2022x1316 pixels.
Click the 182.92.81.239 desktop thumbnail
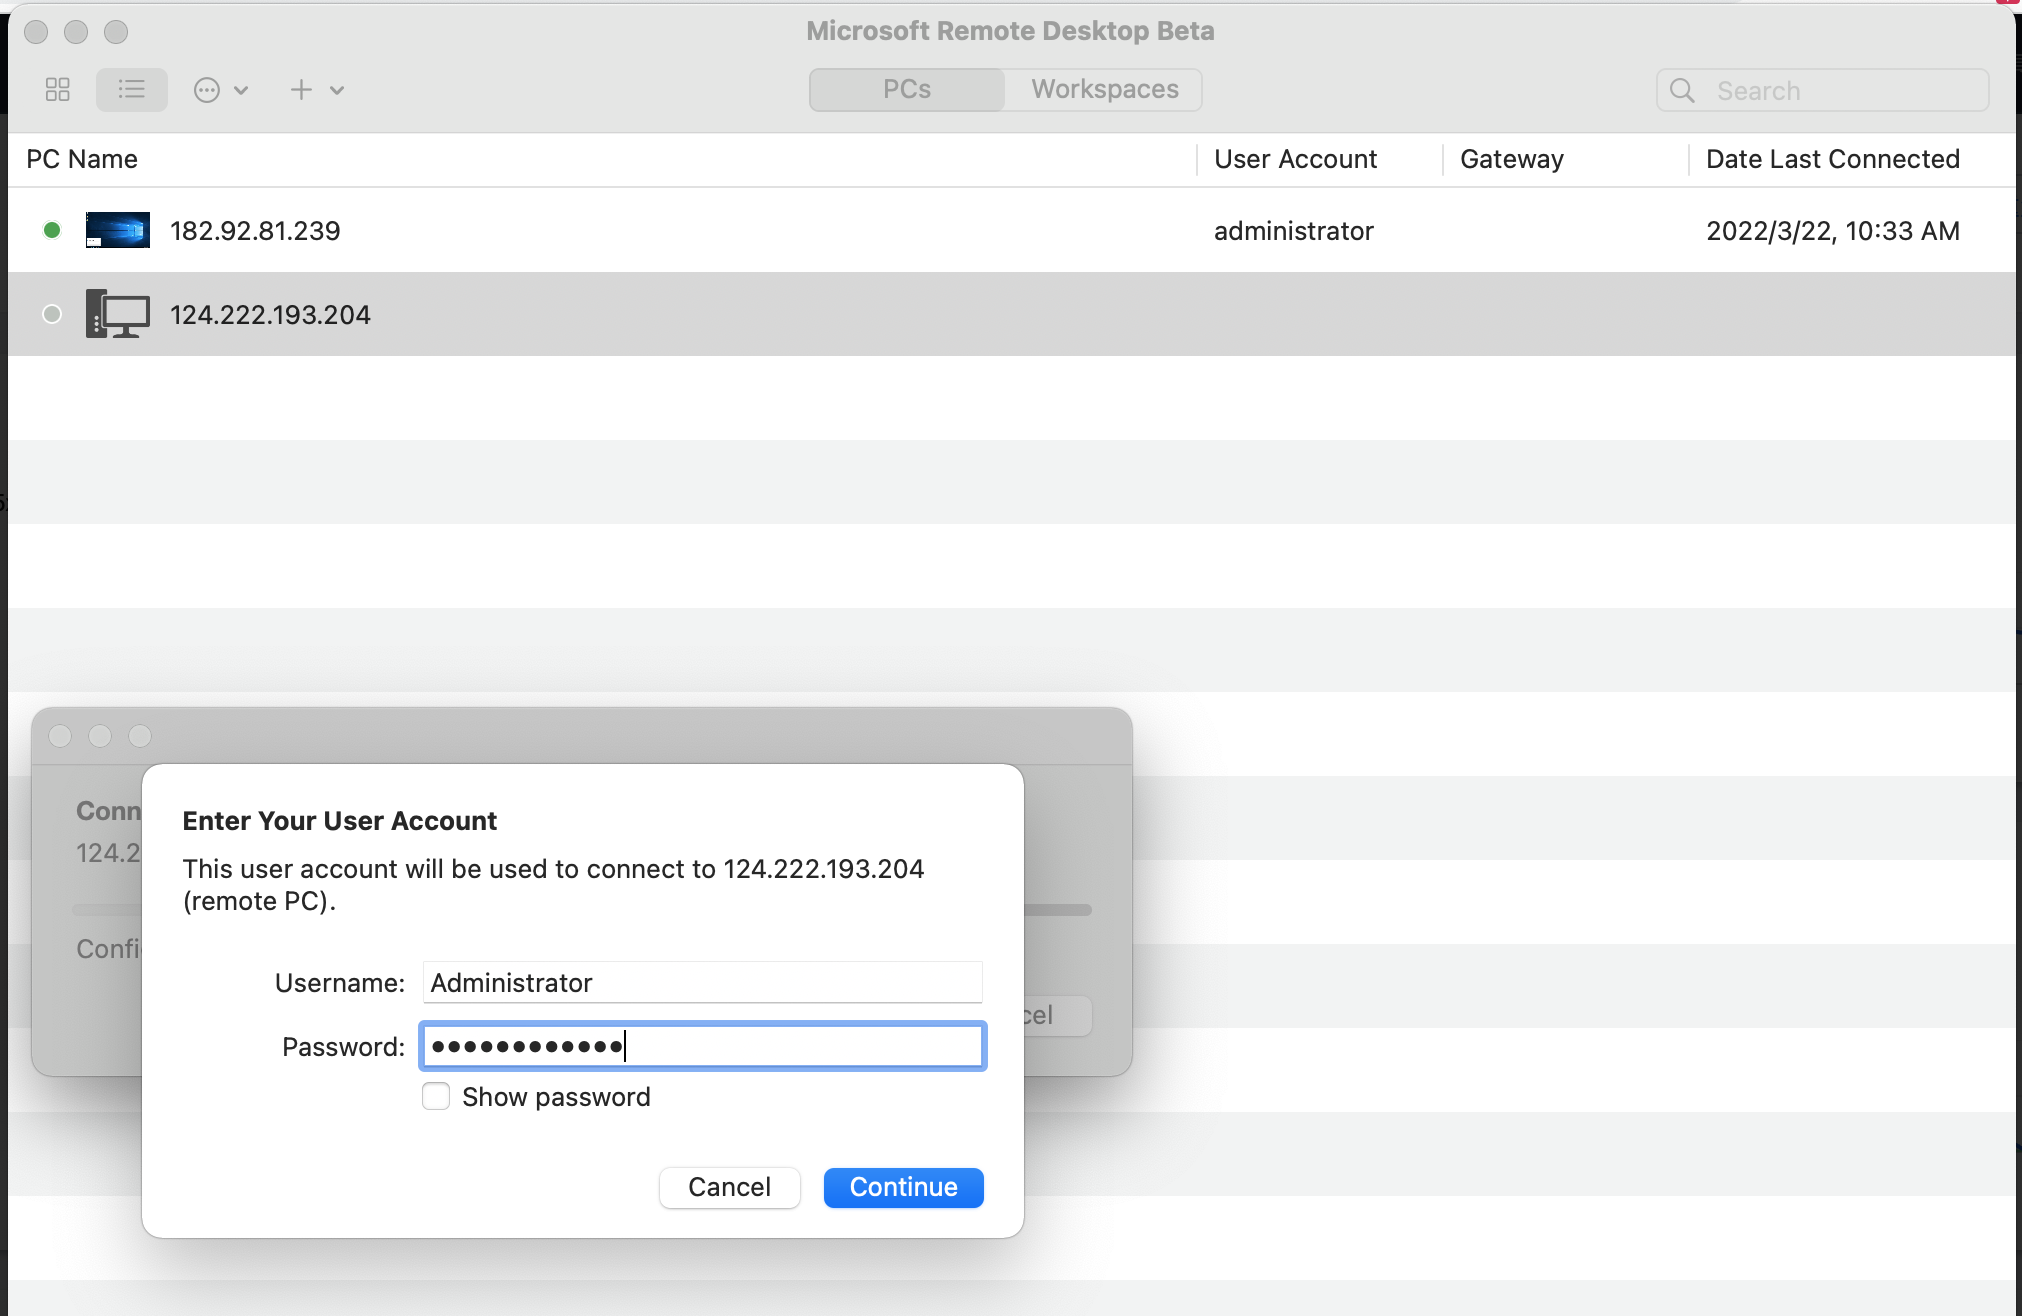(x=118, y=230)
